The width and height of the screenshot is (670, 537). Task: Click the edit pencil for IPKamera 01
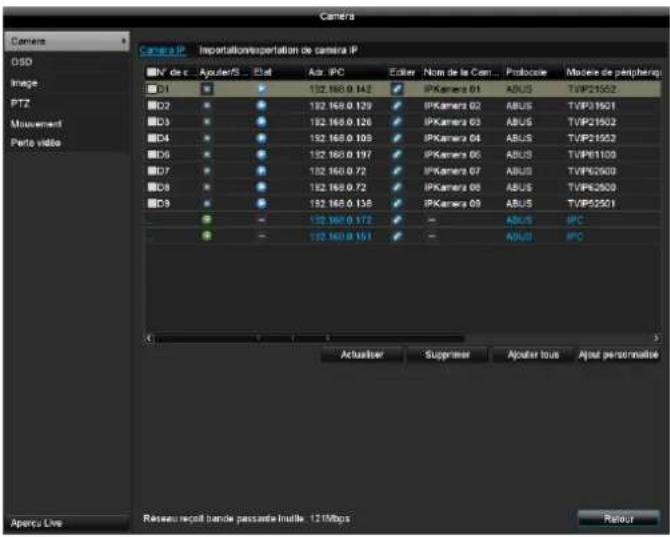tap(396, 89)
